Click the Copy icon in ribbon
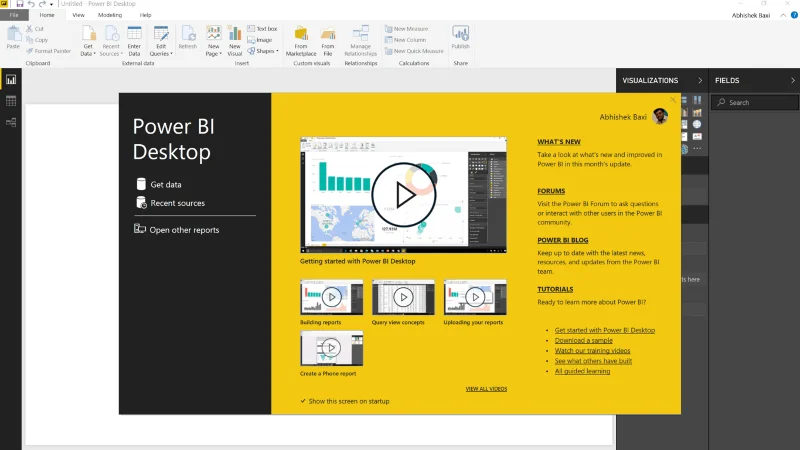Screen dimensions: 800x450 [x=30, y=40]
